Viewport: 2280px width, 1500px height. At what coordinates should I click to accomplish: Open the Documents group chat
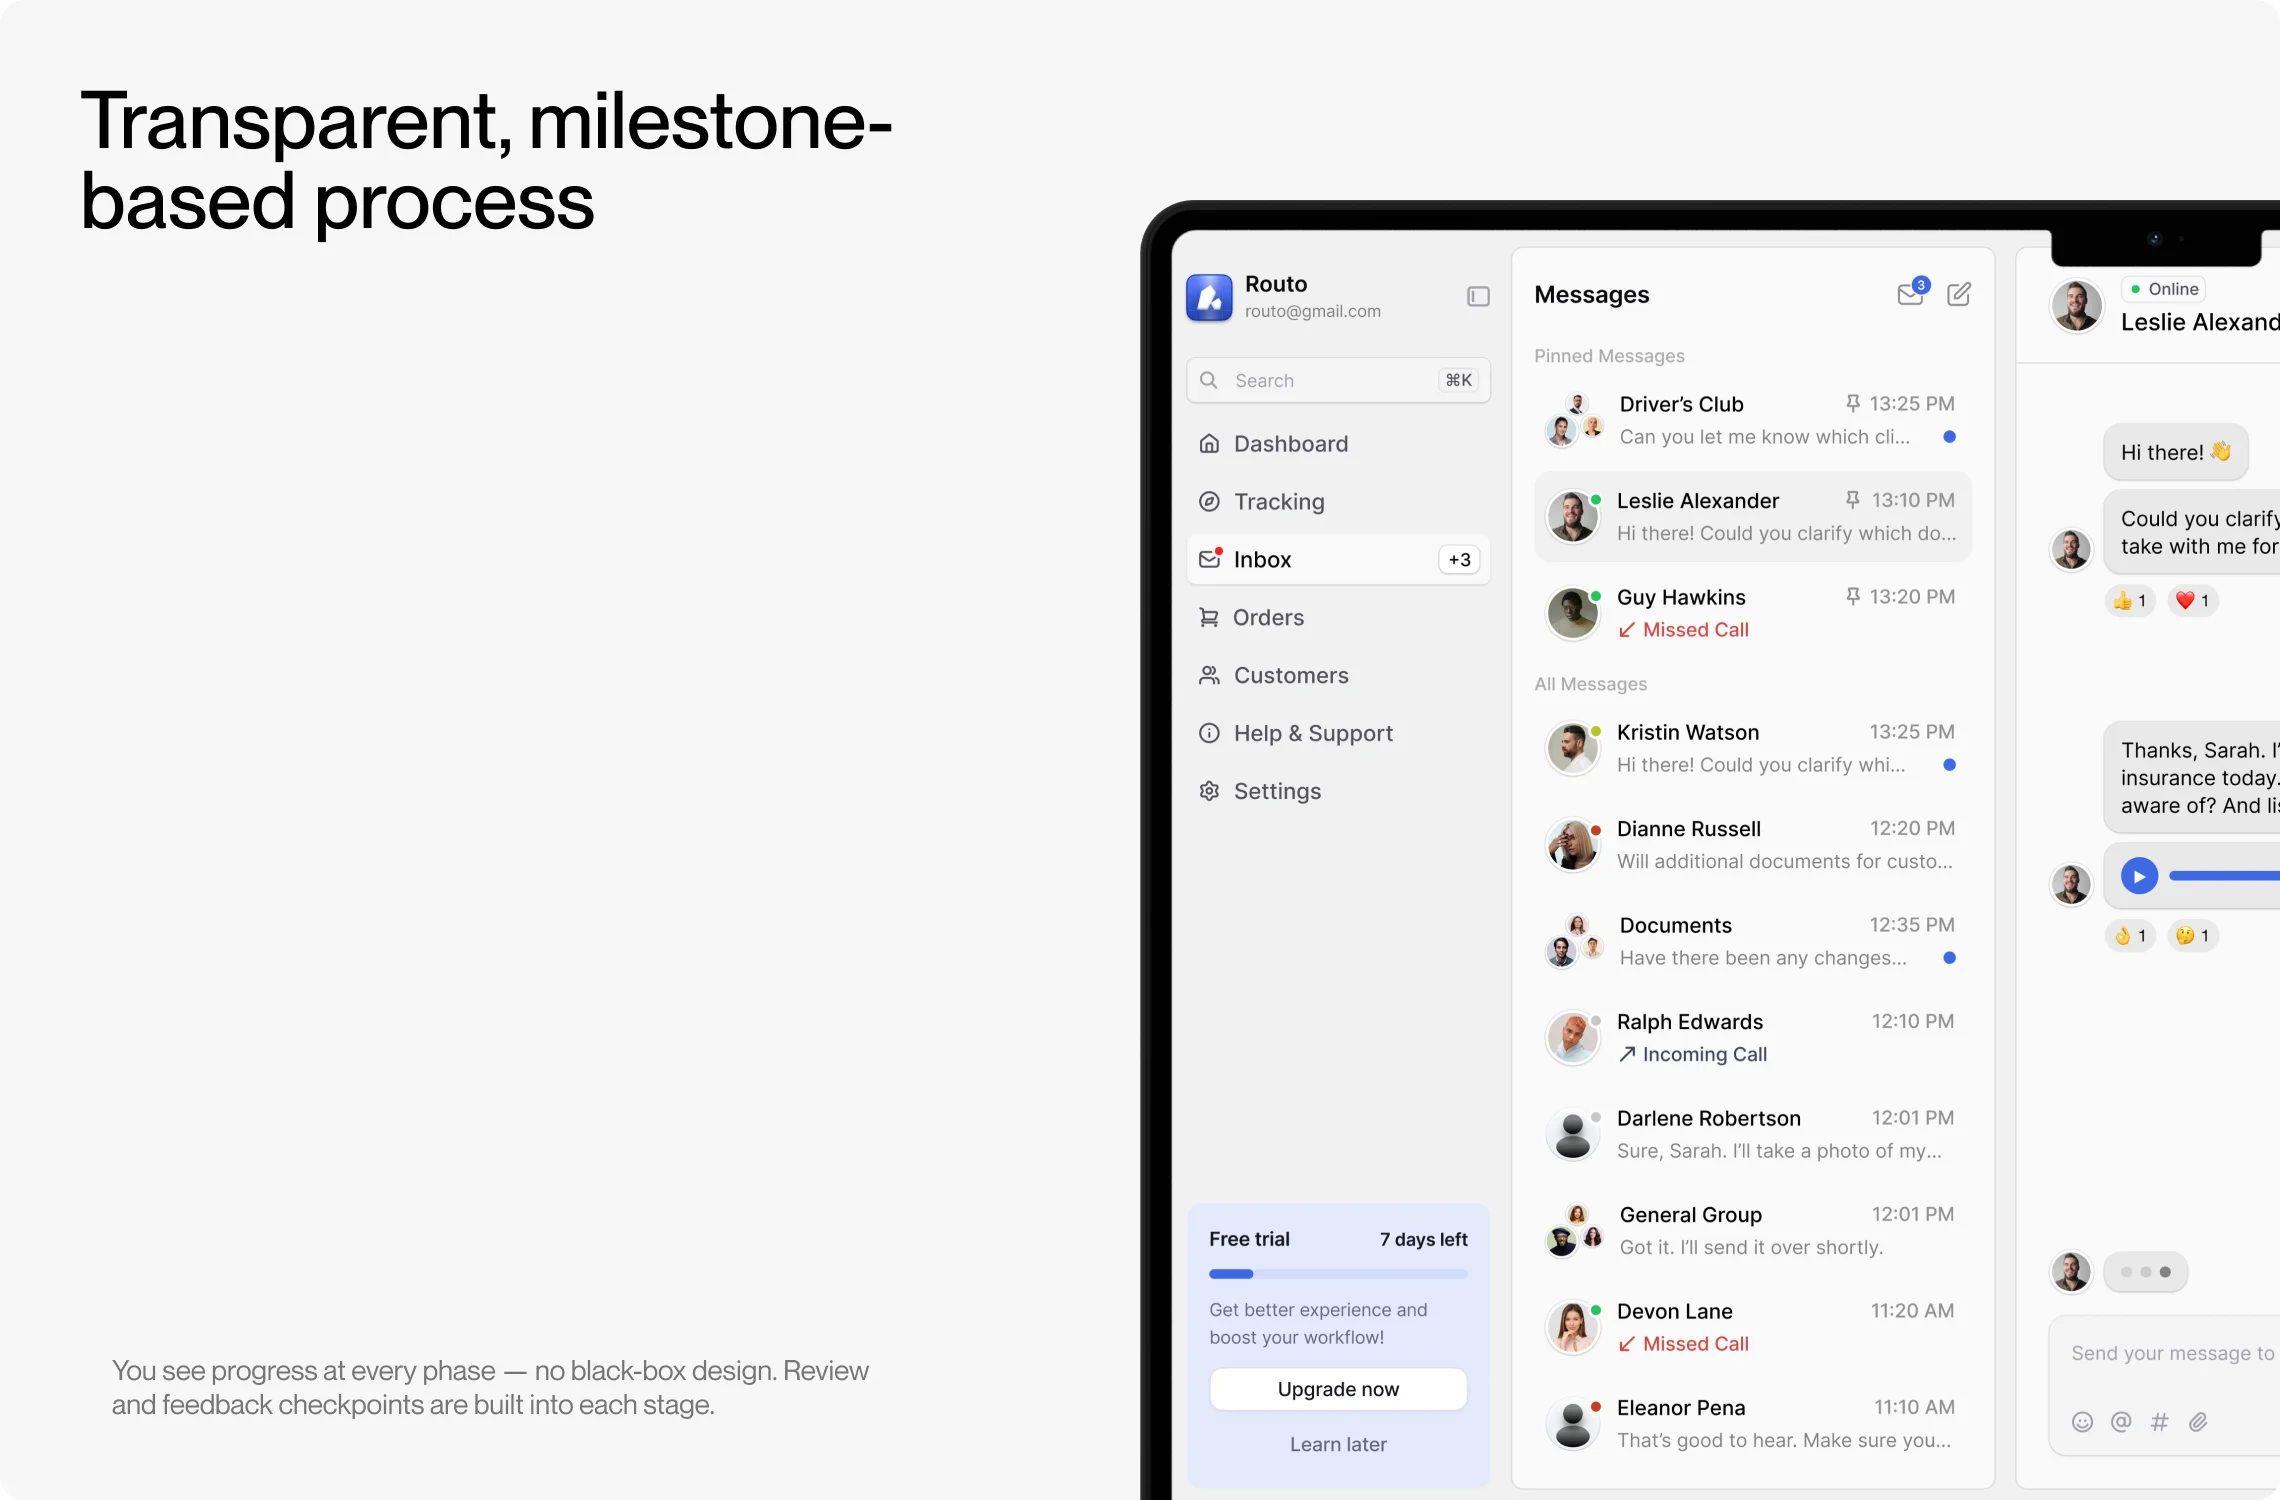1752,941
